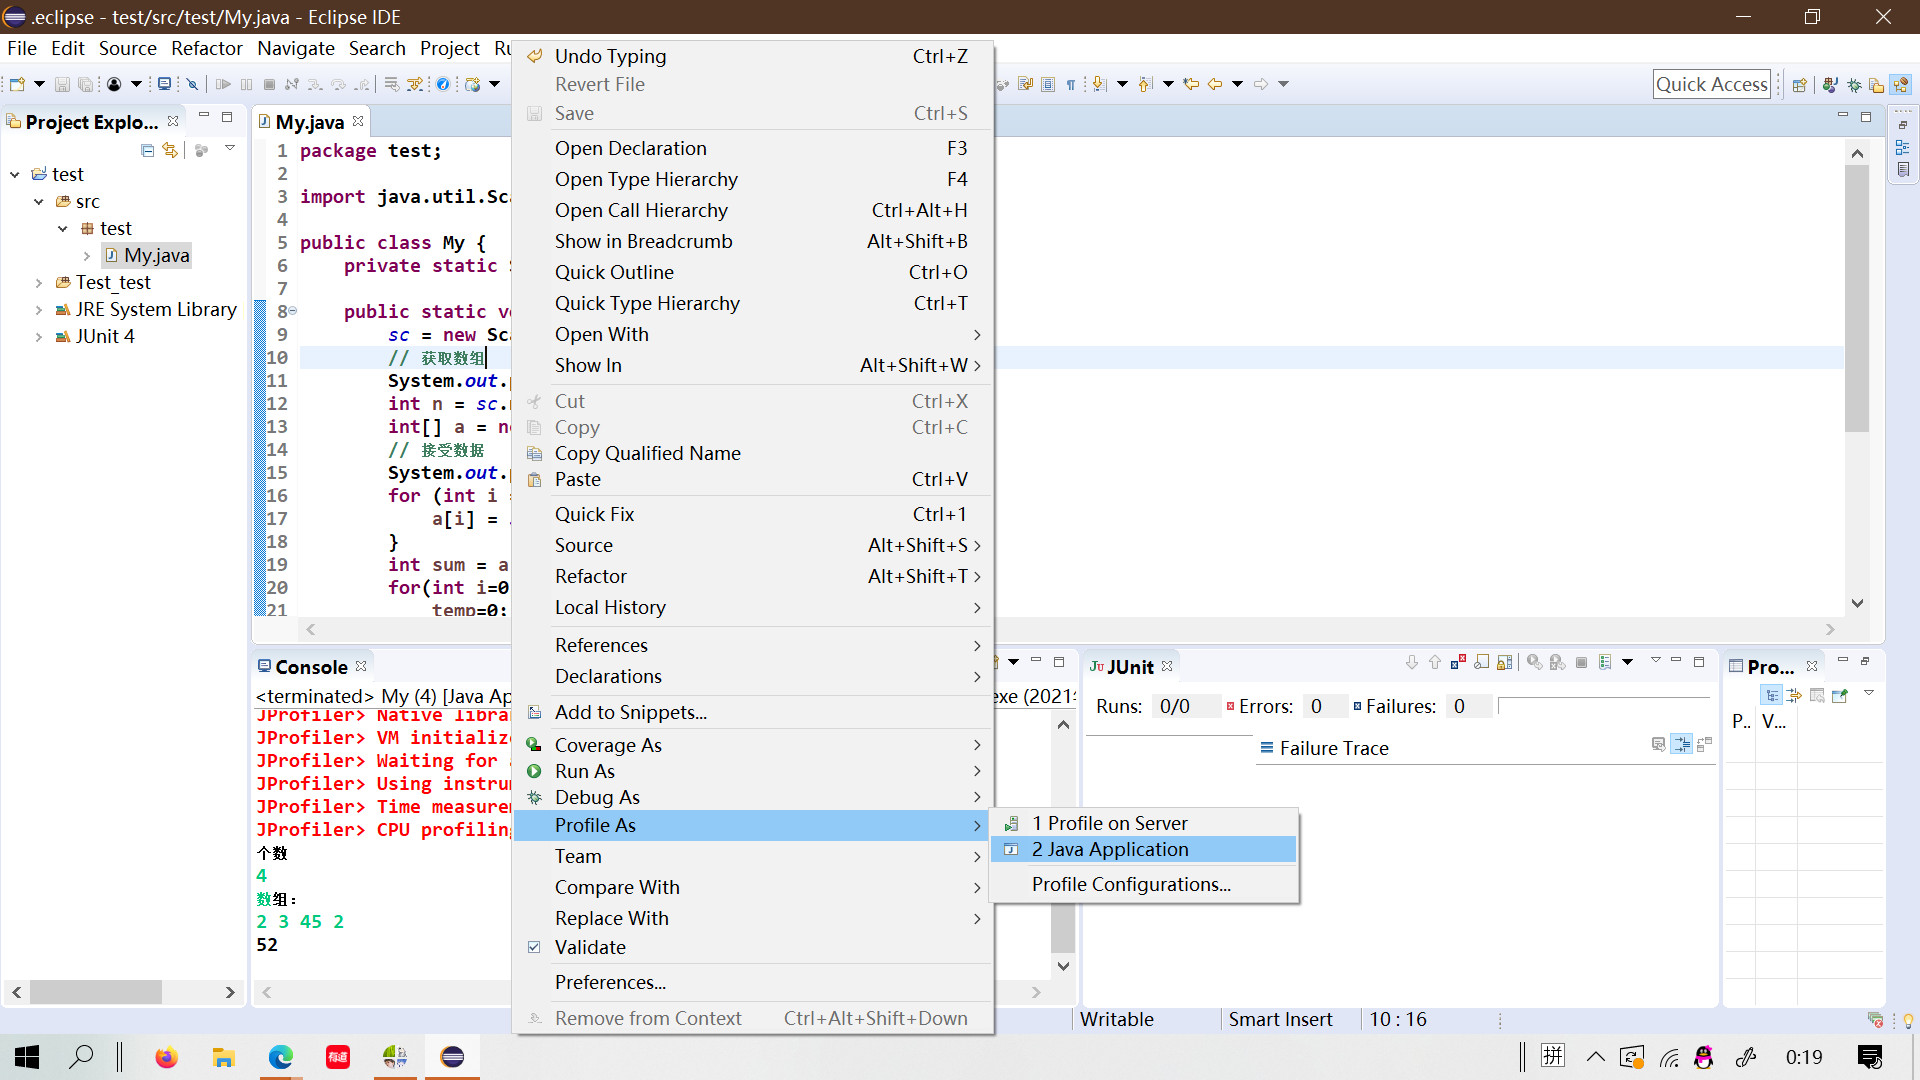Expand the Test_test folder node
The height and width of the screenshot is (1080, 1920).
click(38, 283)
